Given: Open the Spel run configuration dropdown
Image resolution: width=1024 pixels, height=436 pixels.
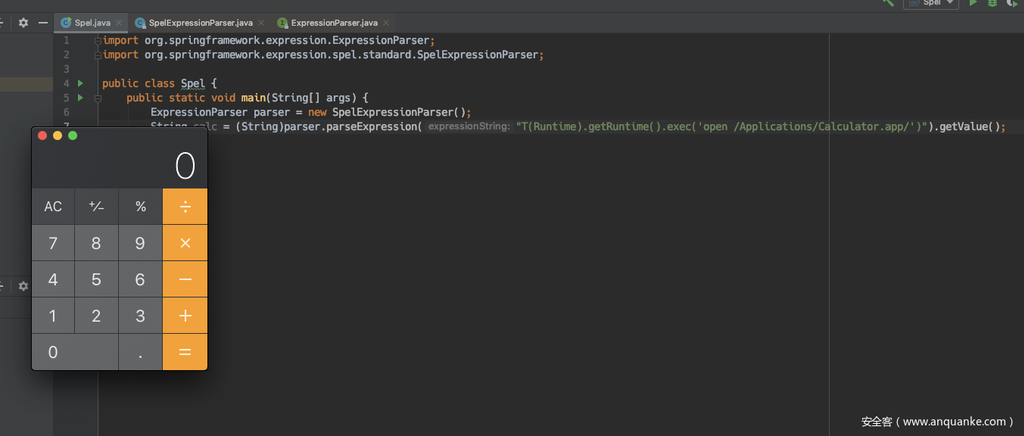Looking at the screenshot, I should [x=931, y=4].
